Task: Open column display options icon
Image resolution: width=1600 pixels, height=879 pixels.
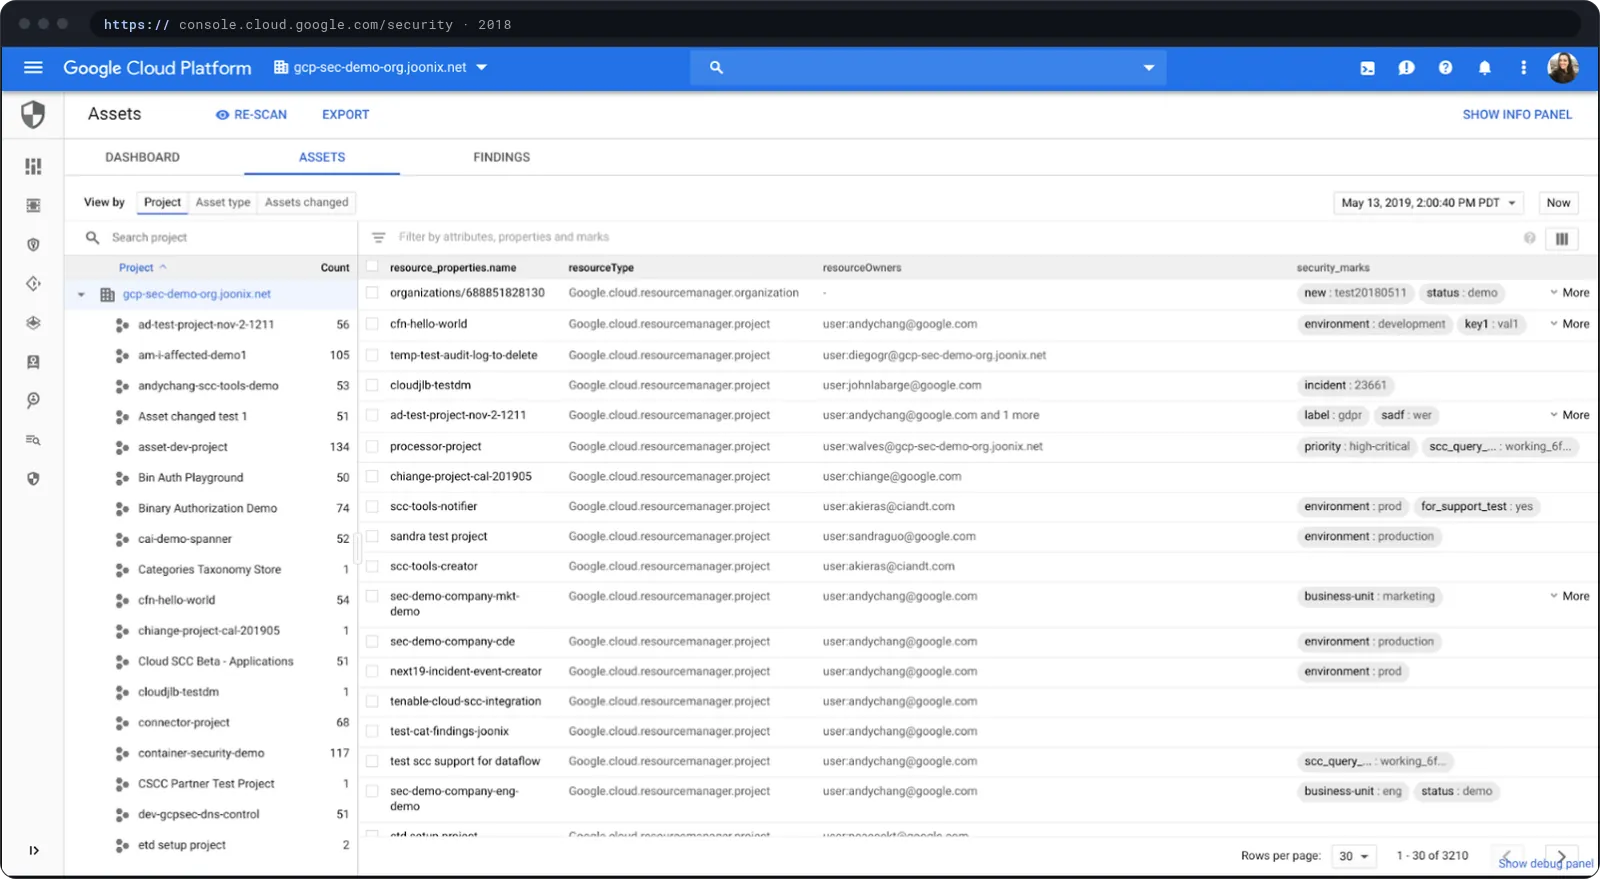Action: click(x=1561, y=238)
